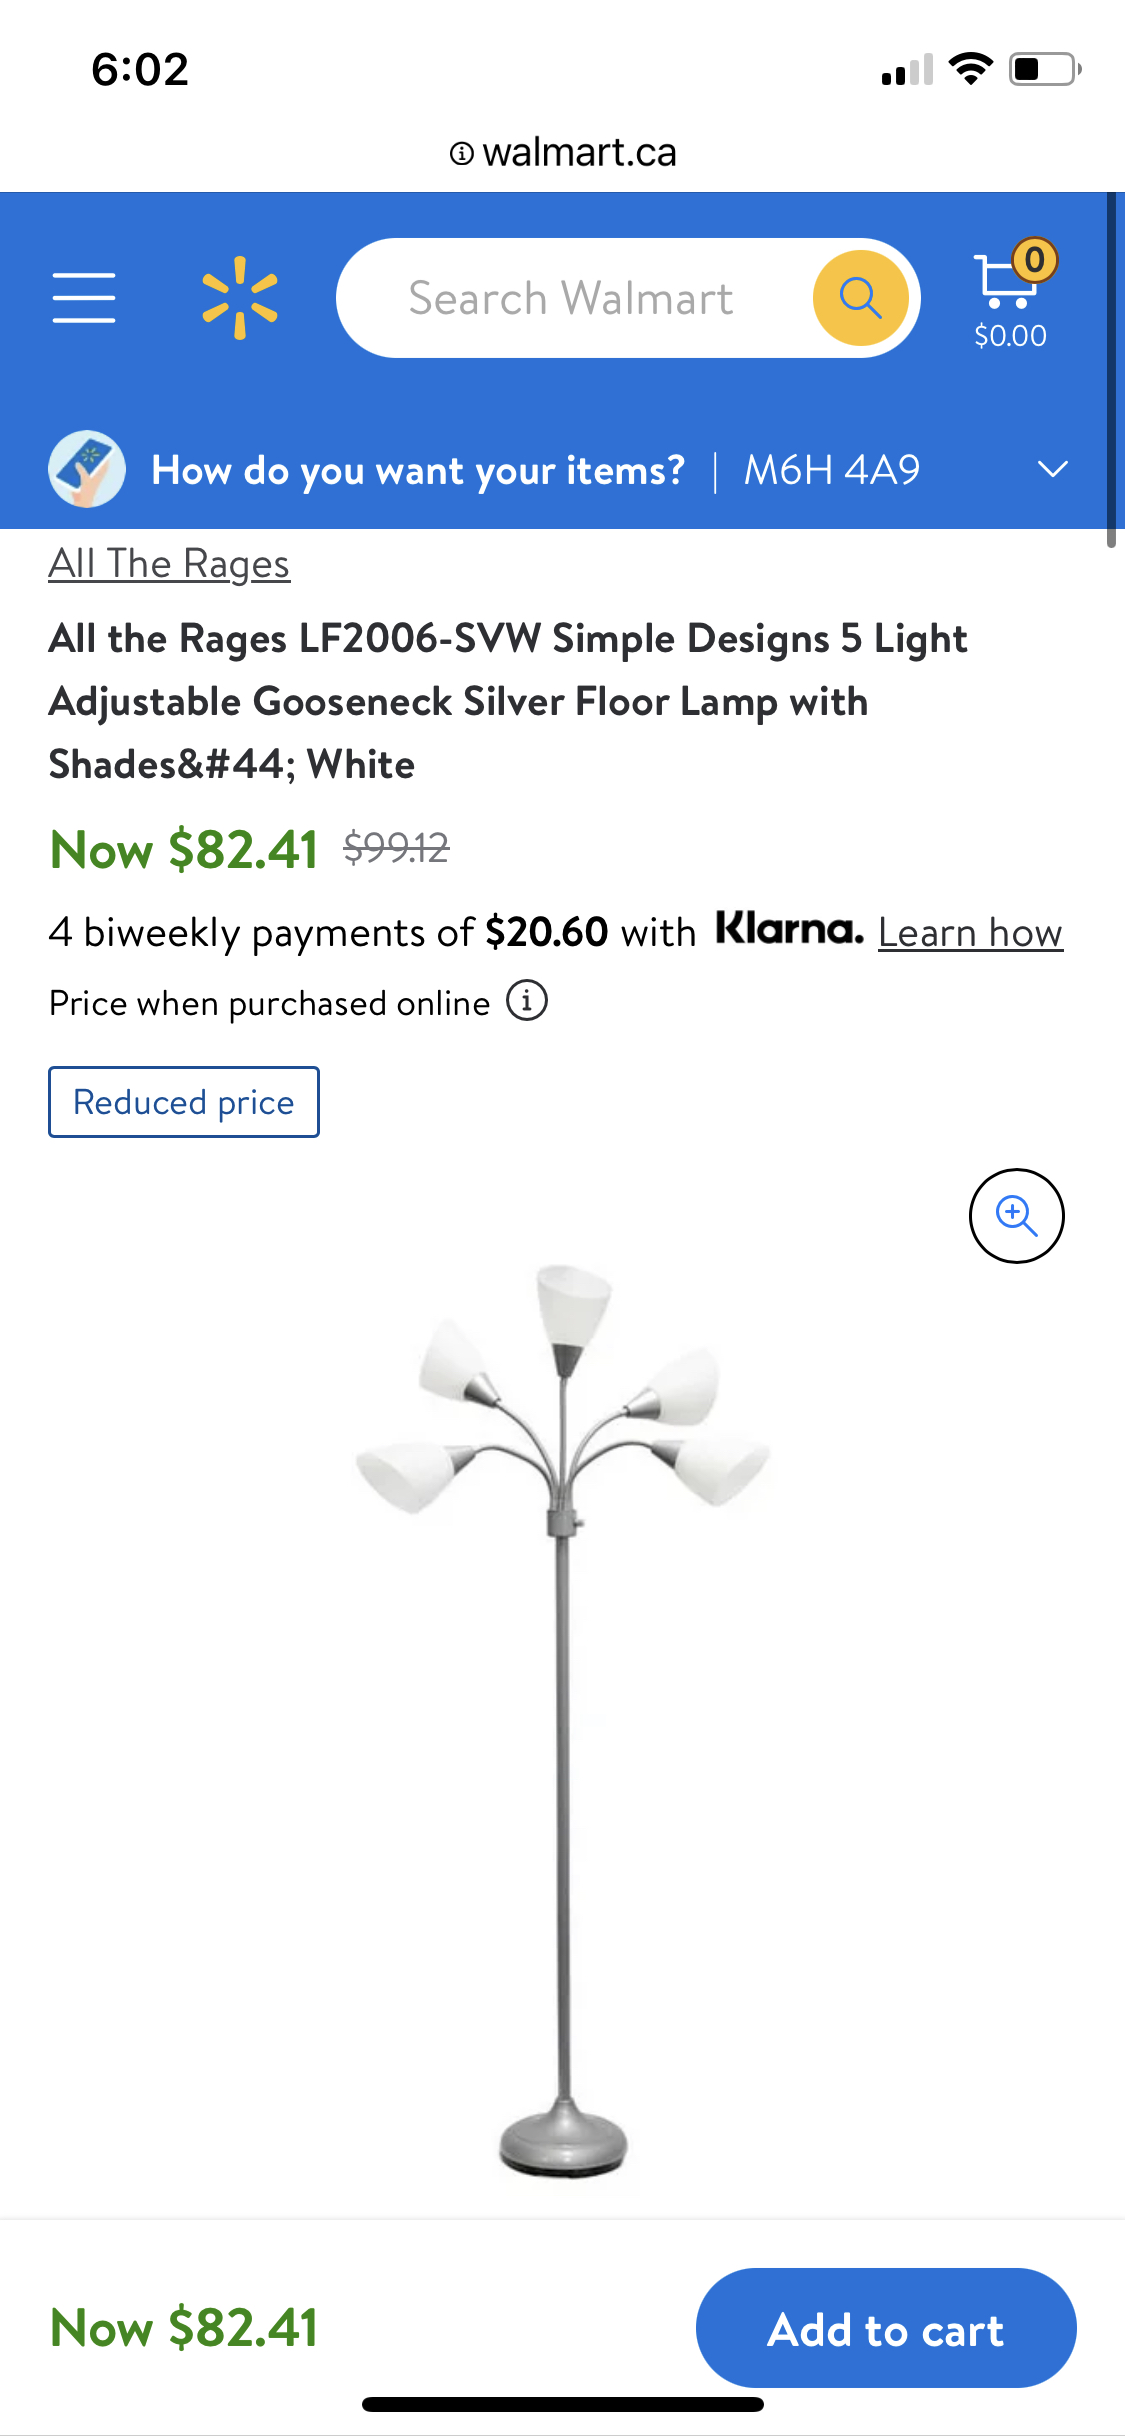Expand the 'How do you want your items?' bar
The width and height of the screenshot is (1125, 2436).
[562, 469]
